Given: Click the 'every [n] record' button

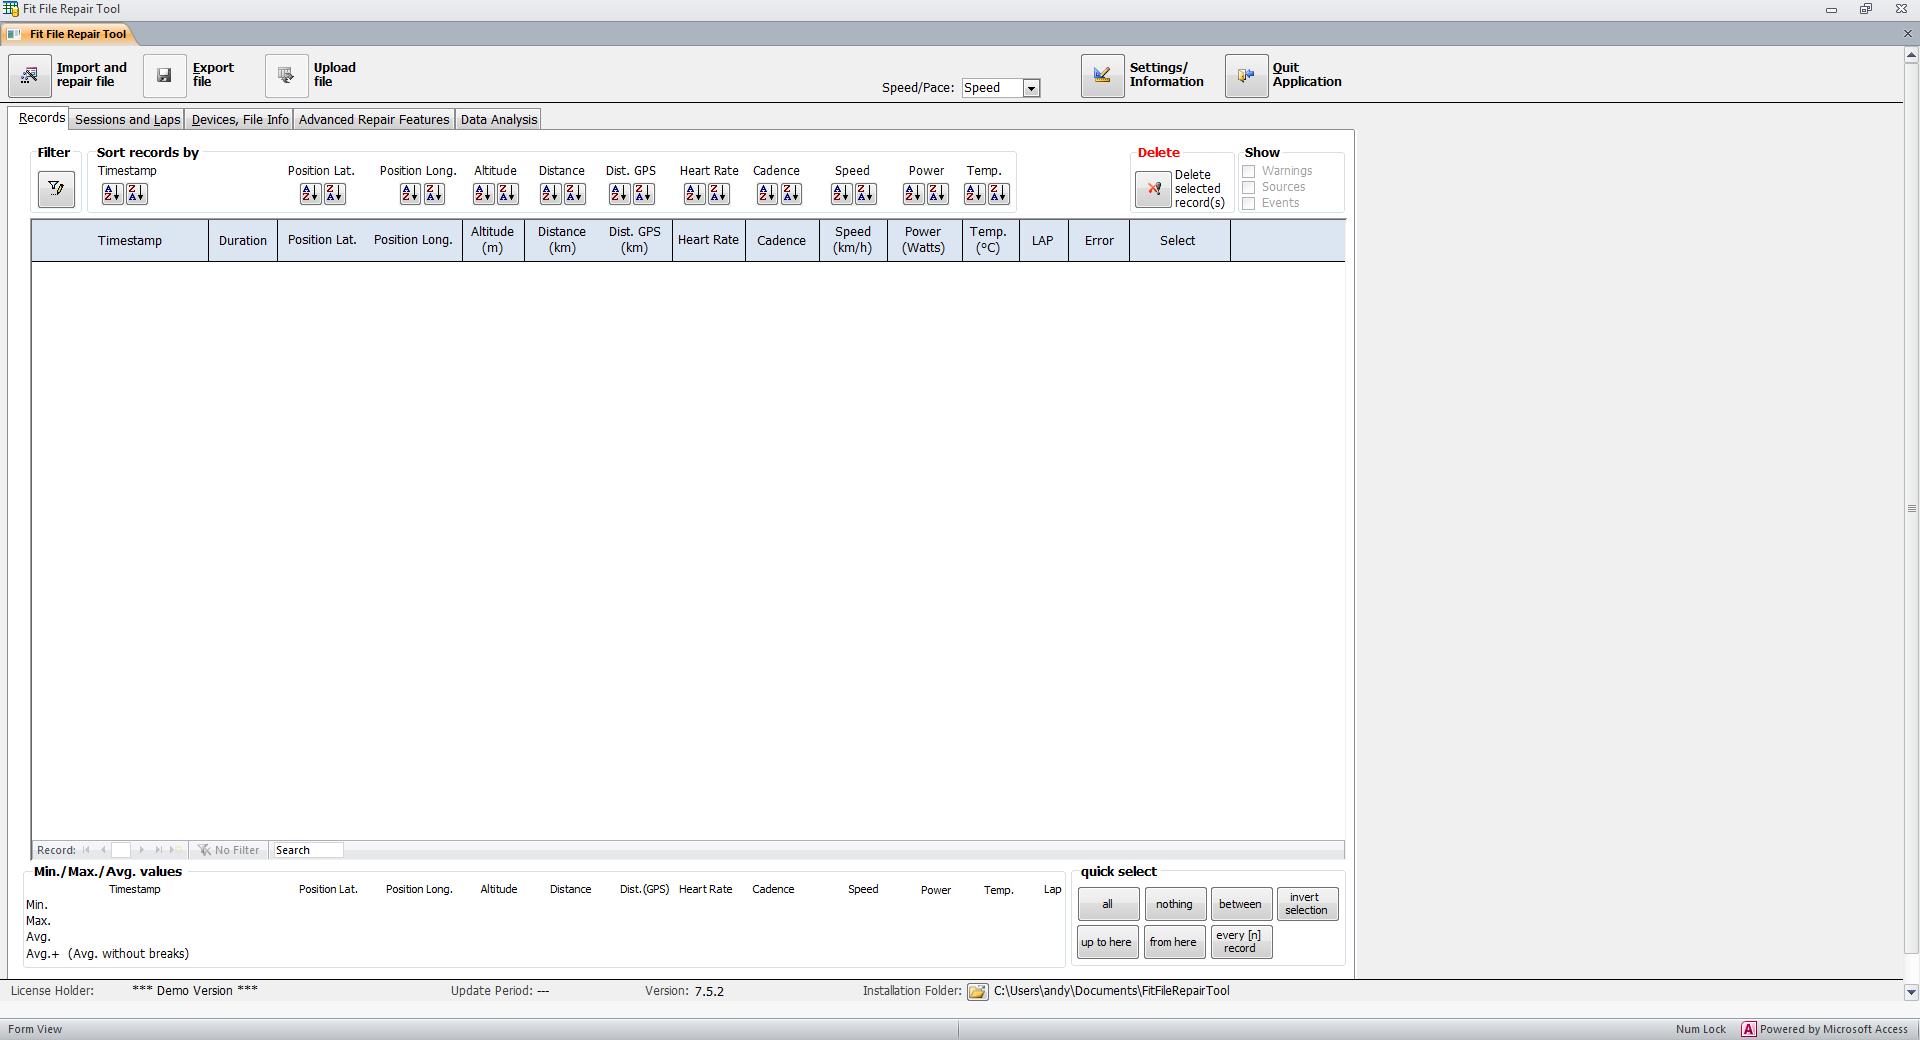Looking at the screenshot, I should pyautogui.click(x=1240, y=942).
